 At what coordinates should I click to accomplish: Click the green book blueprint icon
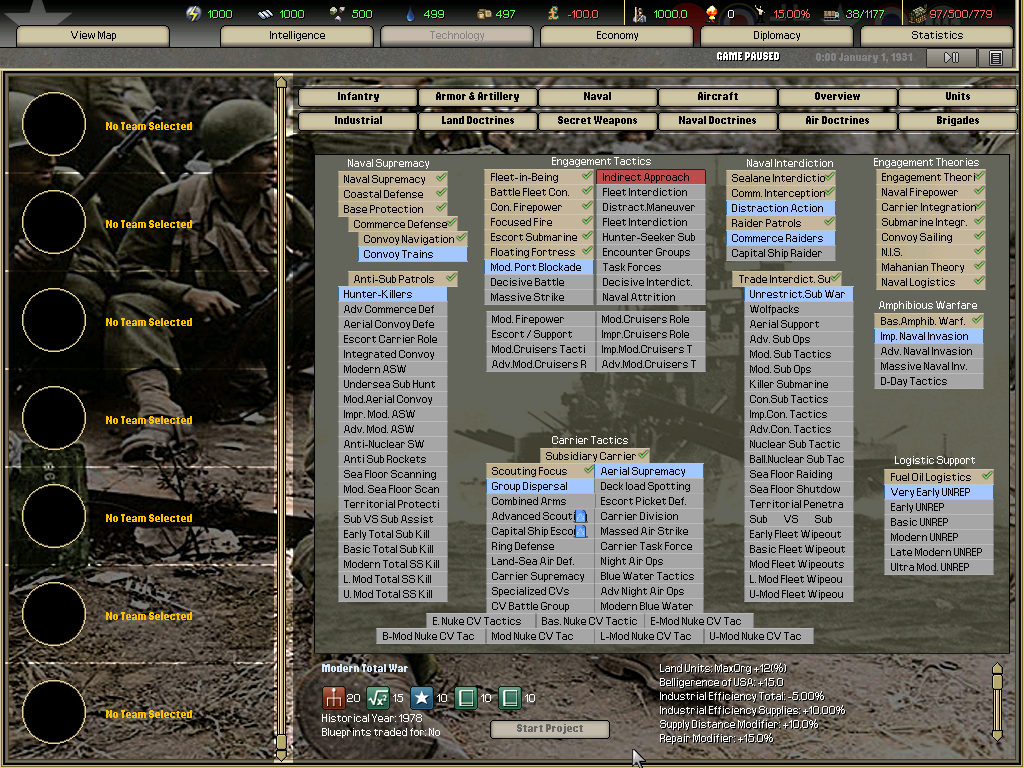(x=464, y=698)
